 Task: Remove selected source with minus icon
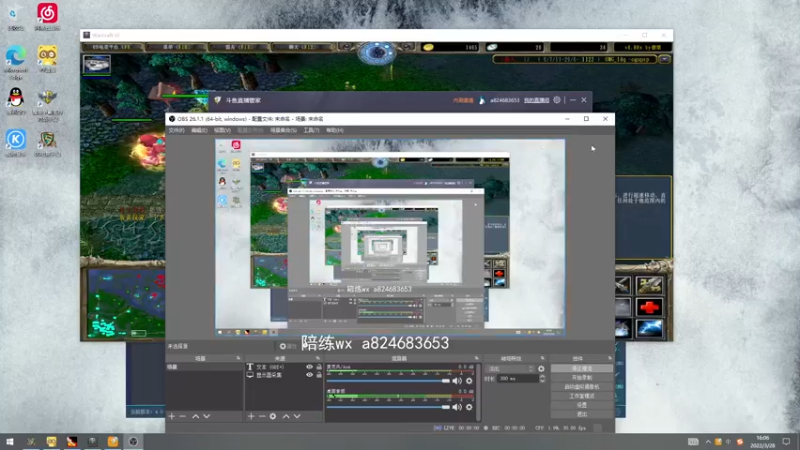(262, 416)
